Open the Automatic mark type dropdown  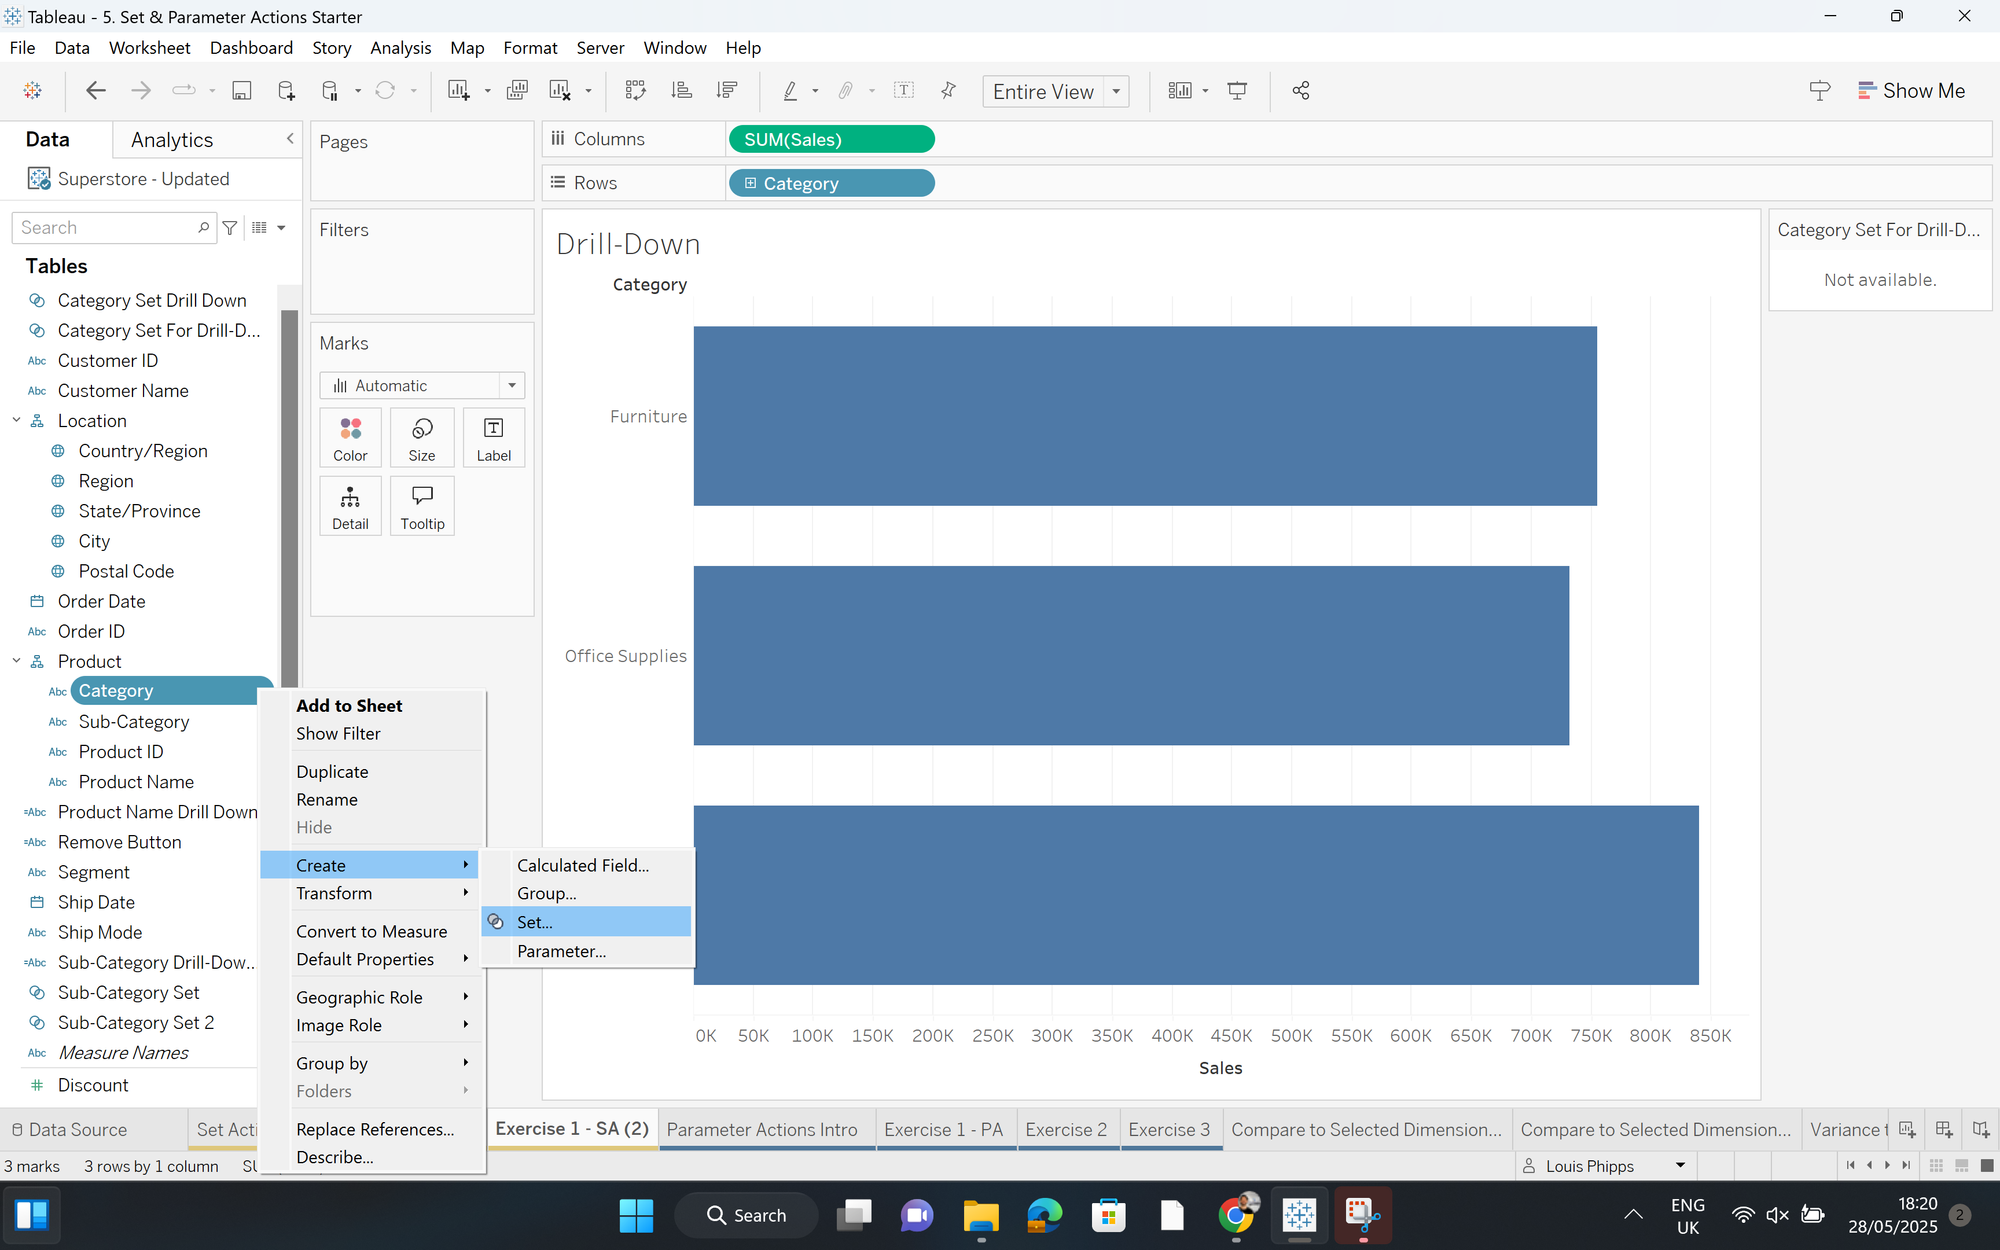coord(511,386)
